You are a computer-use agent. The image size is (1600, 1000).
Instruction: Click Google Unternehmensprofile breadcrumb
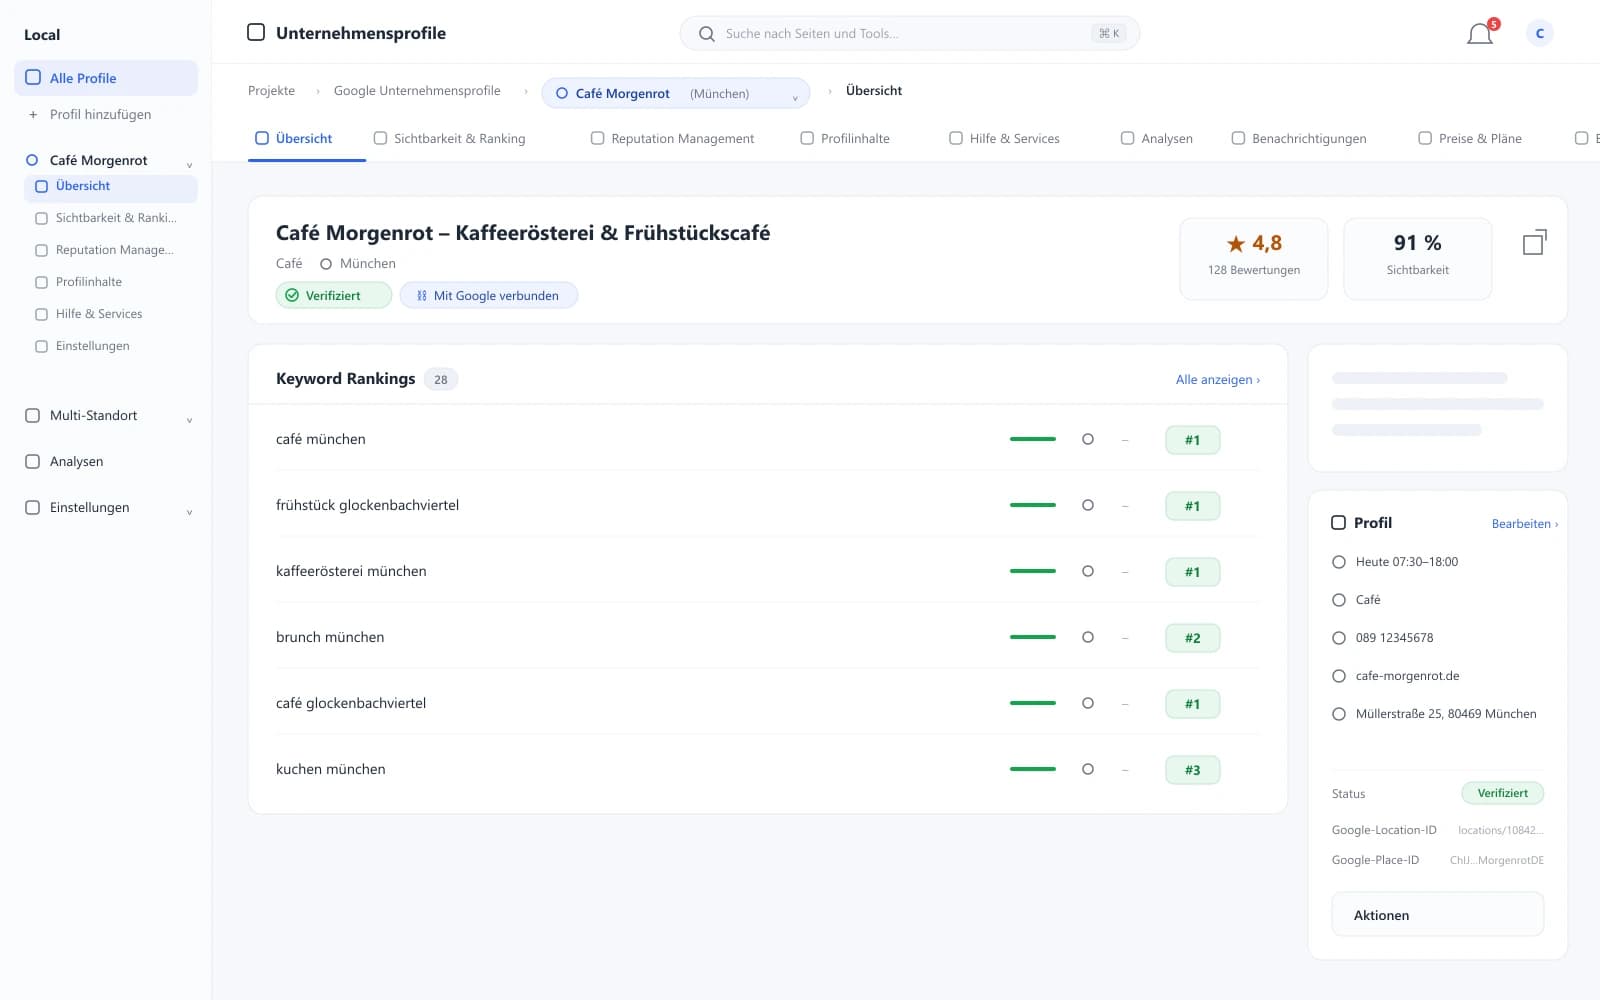click(417, 91)
